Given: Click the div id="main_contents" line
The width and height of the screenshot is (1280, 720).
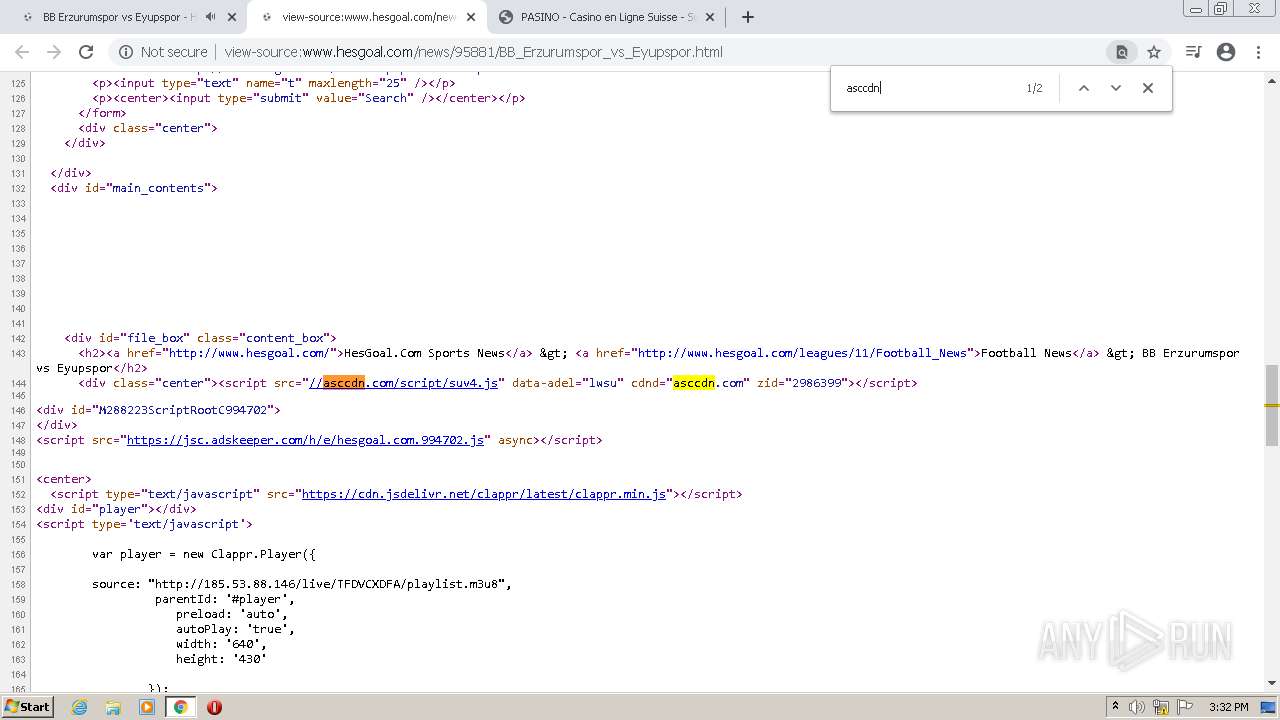Looking at the screenshot, I should (134, 188).
